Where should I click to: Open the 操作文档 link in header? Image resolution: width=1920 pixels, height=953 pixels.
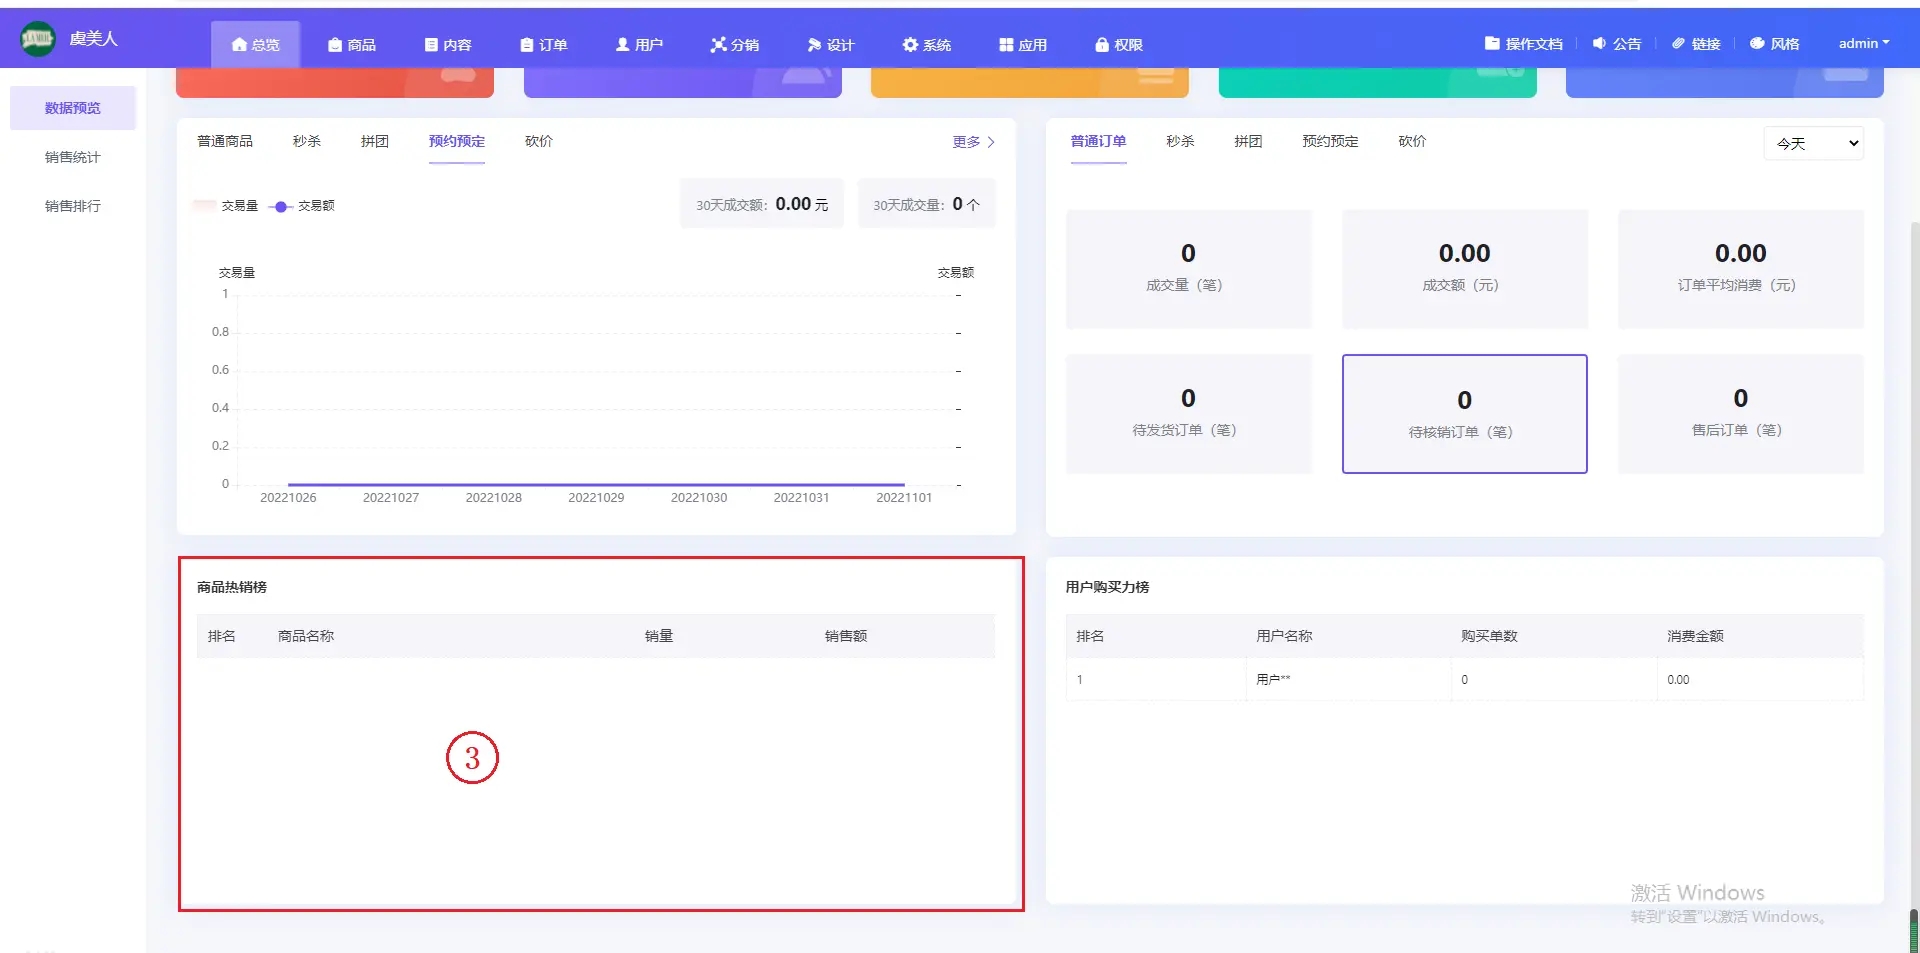pos(1523,44)
